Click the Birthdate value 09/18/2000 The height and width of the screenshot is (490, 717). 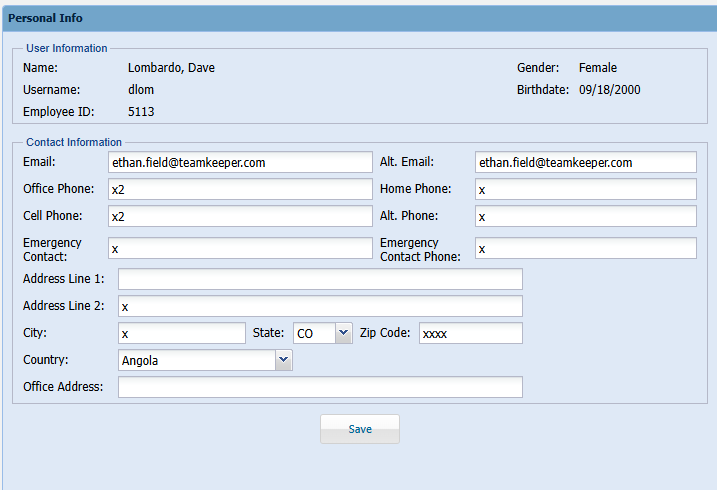pos(609,90)
